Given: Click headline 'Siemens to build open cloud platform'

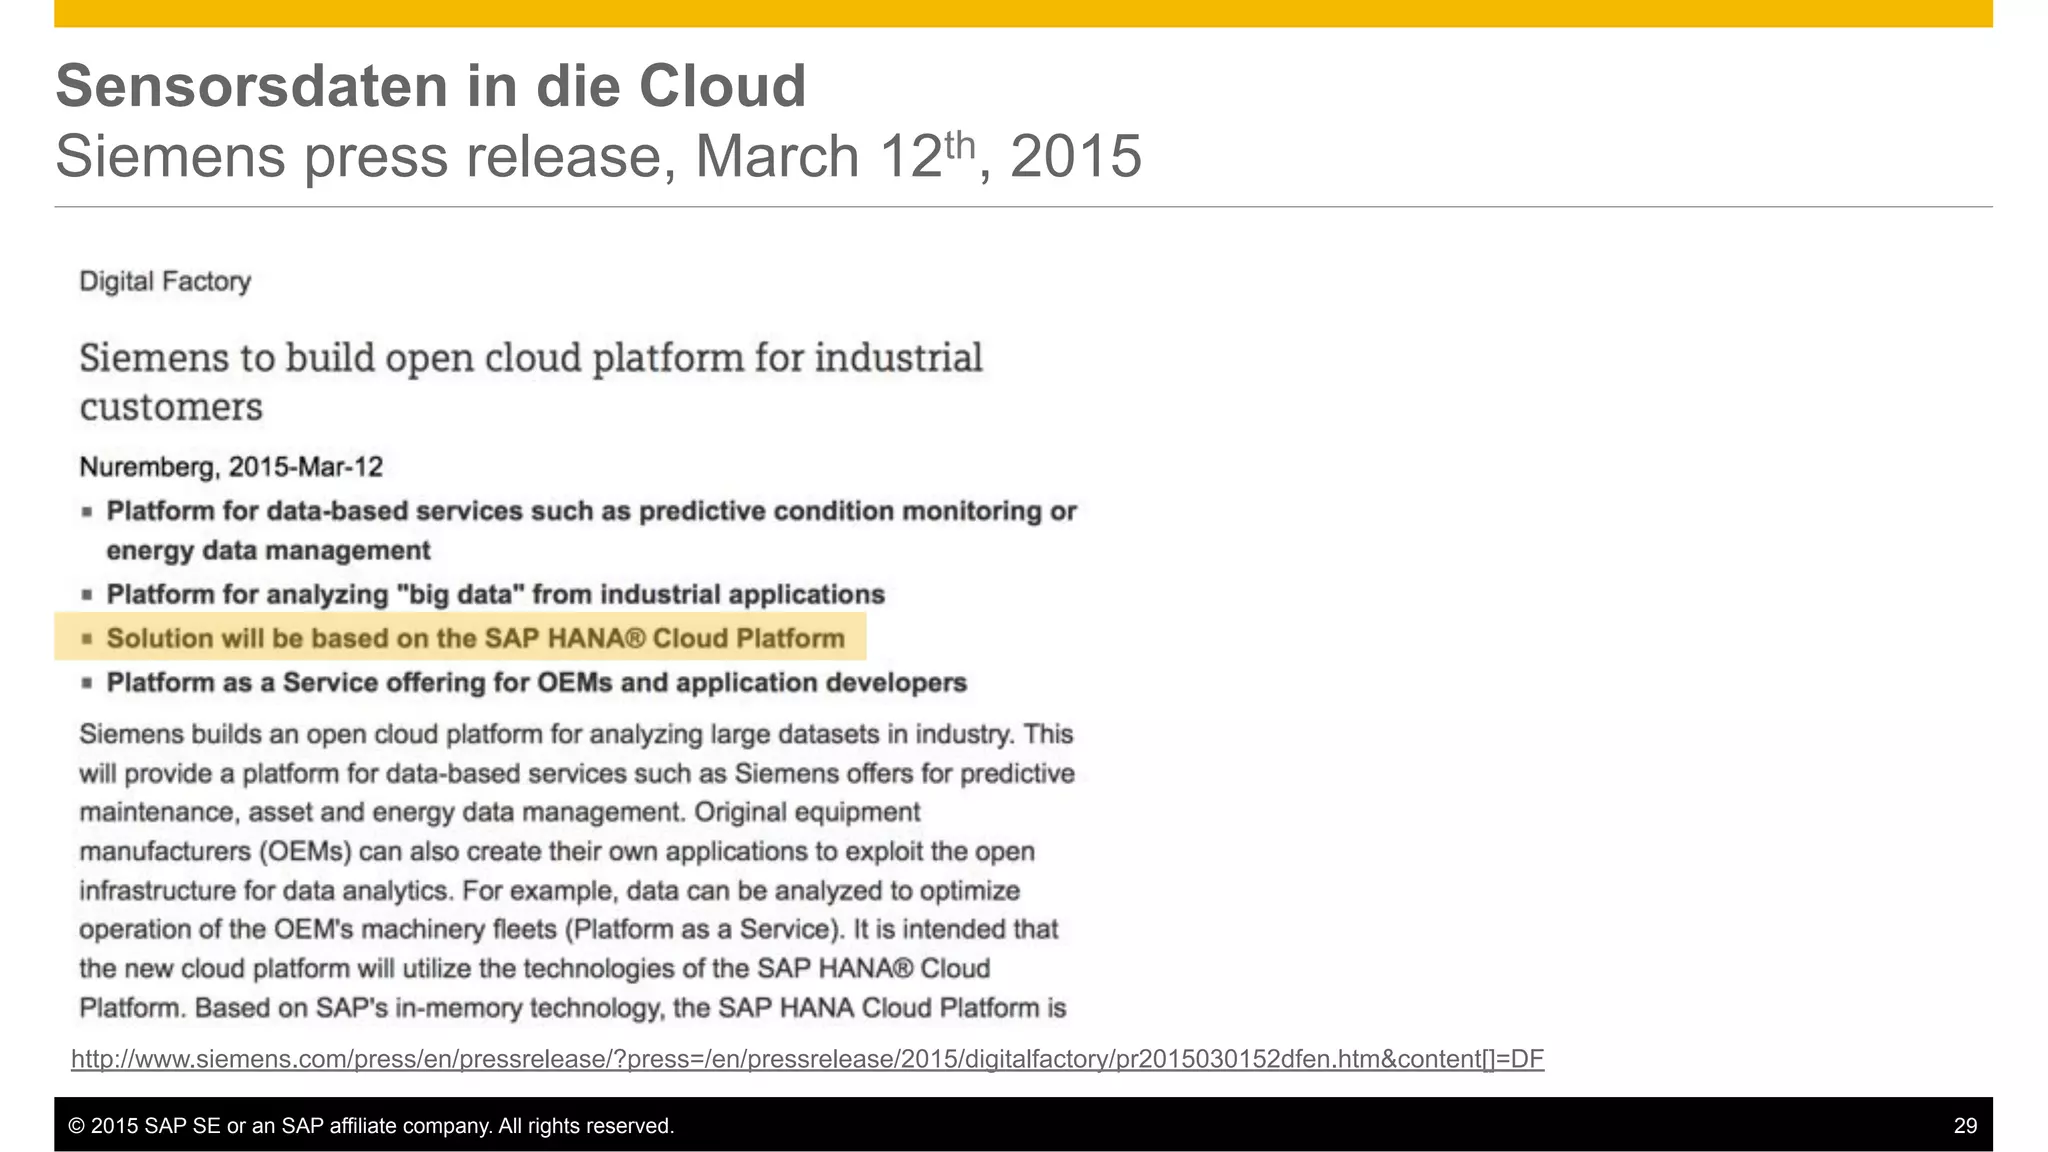Looking at the screenshot, I should point(531,382).
